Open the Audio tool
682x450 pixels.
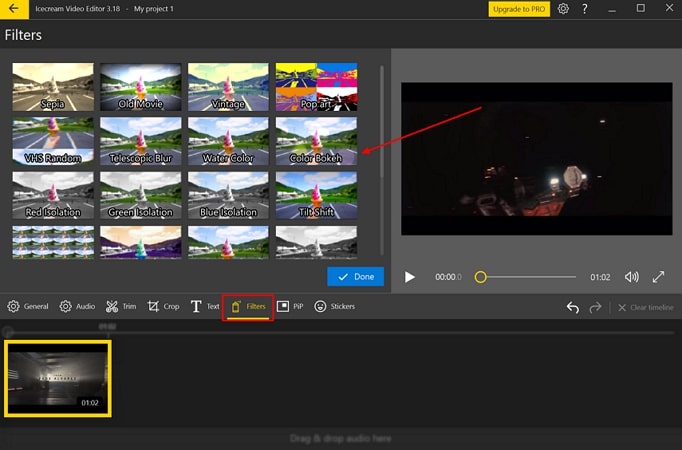click(x=77, y=307)
